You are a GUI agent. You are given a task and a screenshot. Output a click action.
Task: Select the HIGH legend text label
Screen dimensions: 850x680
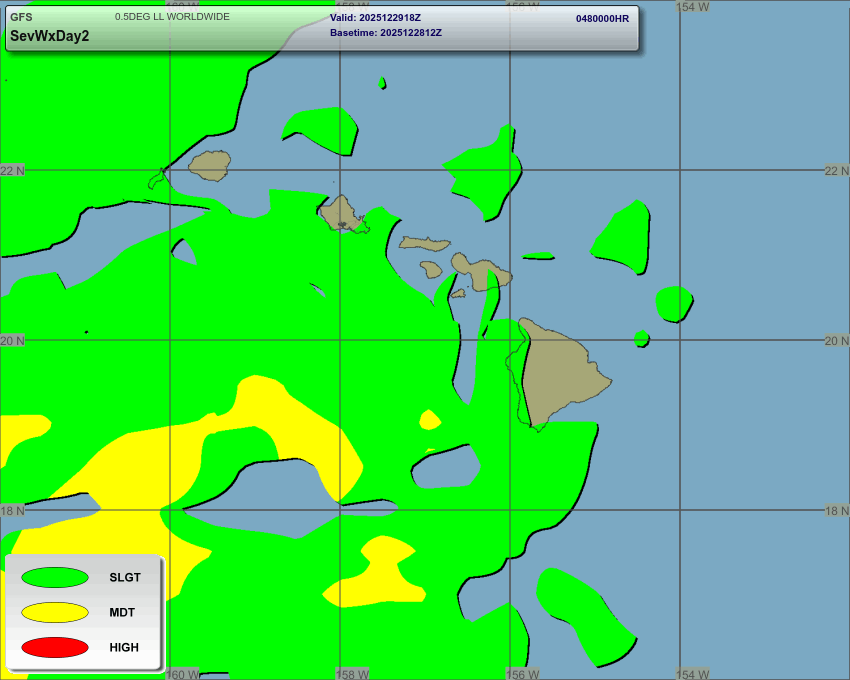(124, 648)
